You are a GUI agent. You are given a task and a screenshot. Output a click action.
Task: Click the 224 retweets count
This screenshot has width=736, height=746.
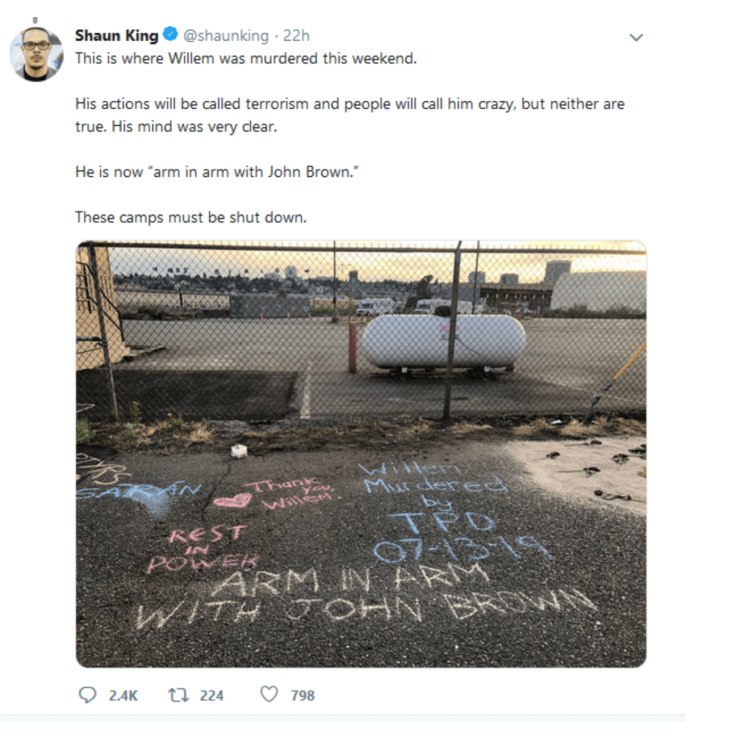212,696
